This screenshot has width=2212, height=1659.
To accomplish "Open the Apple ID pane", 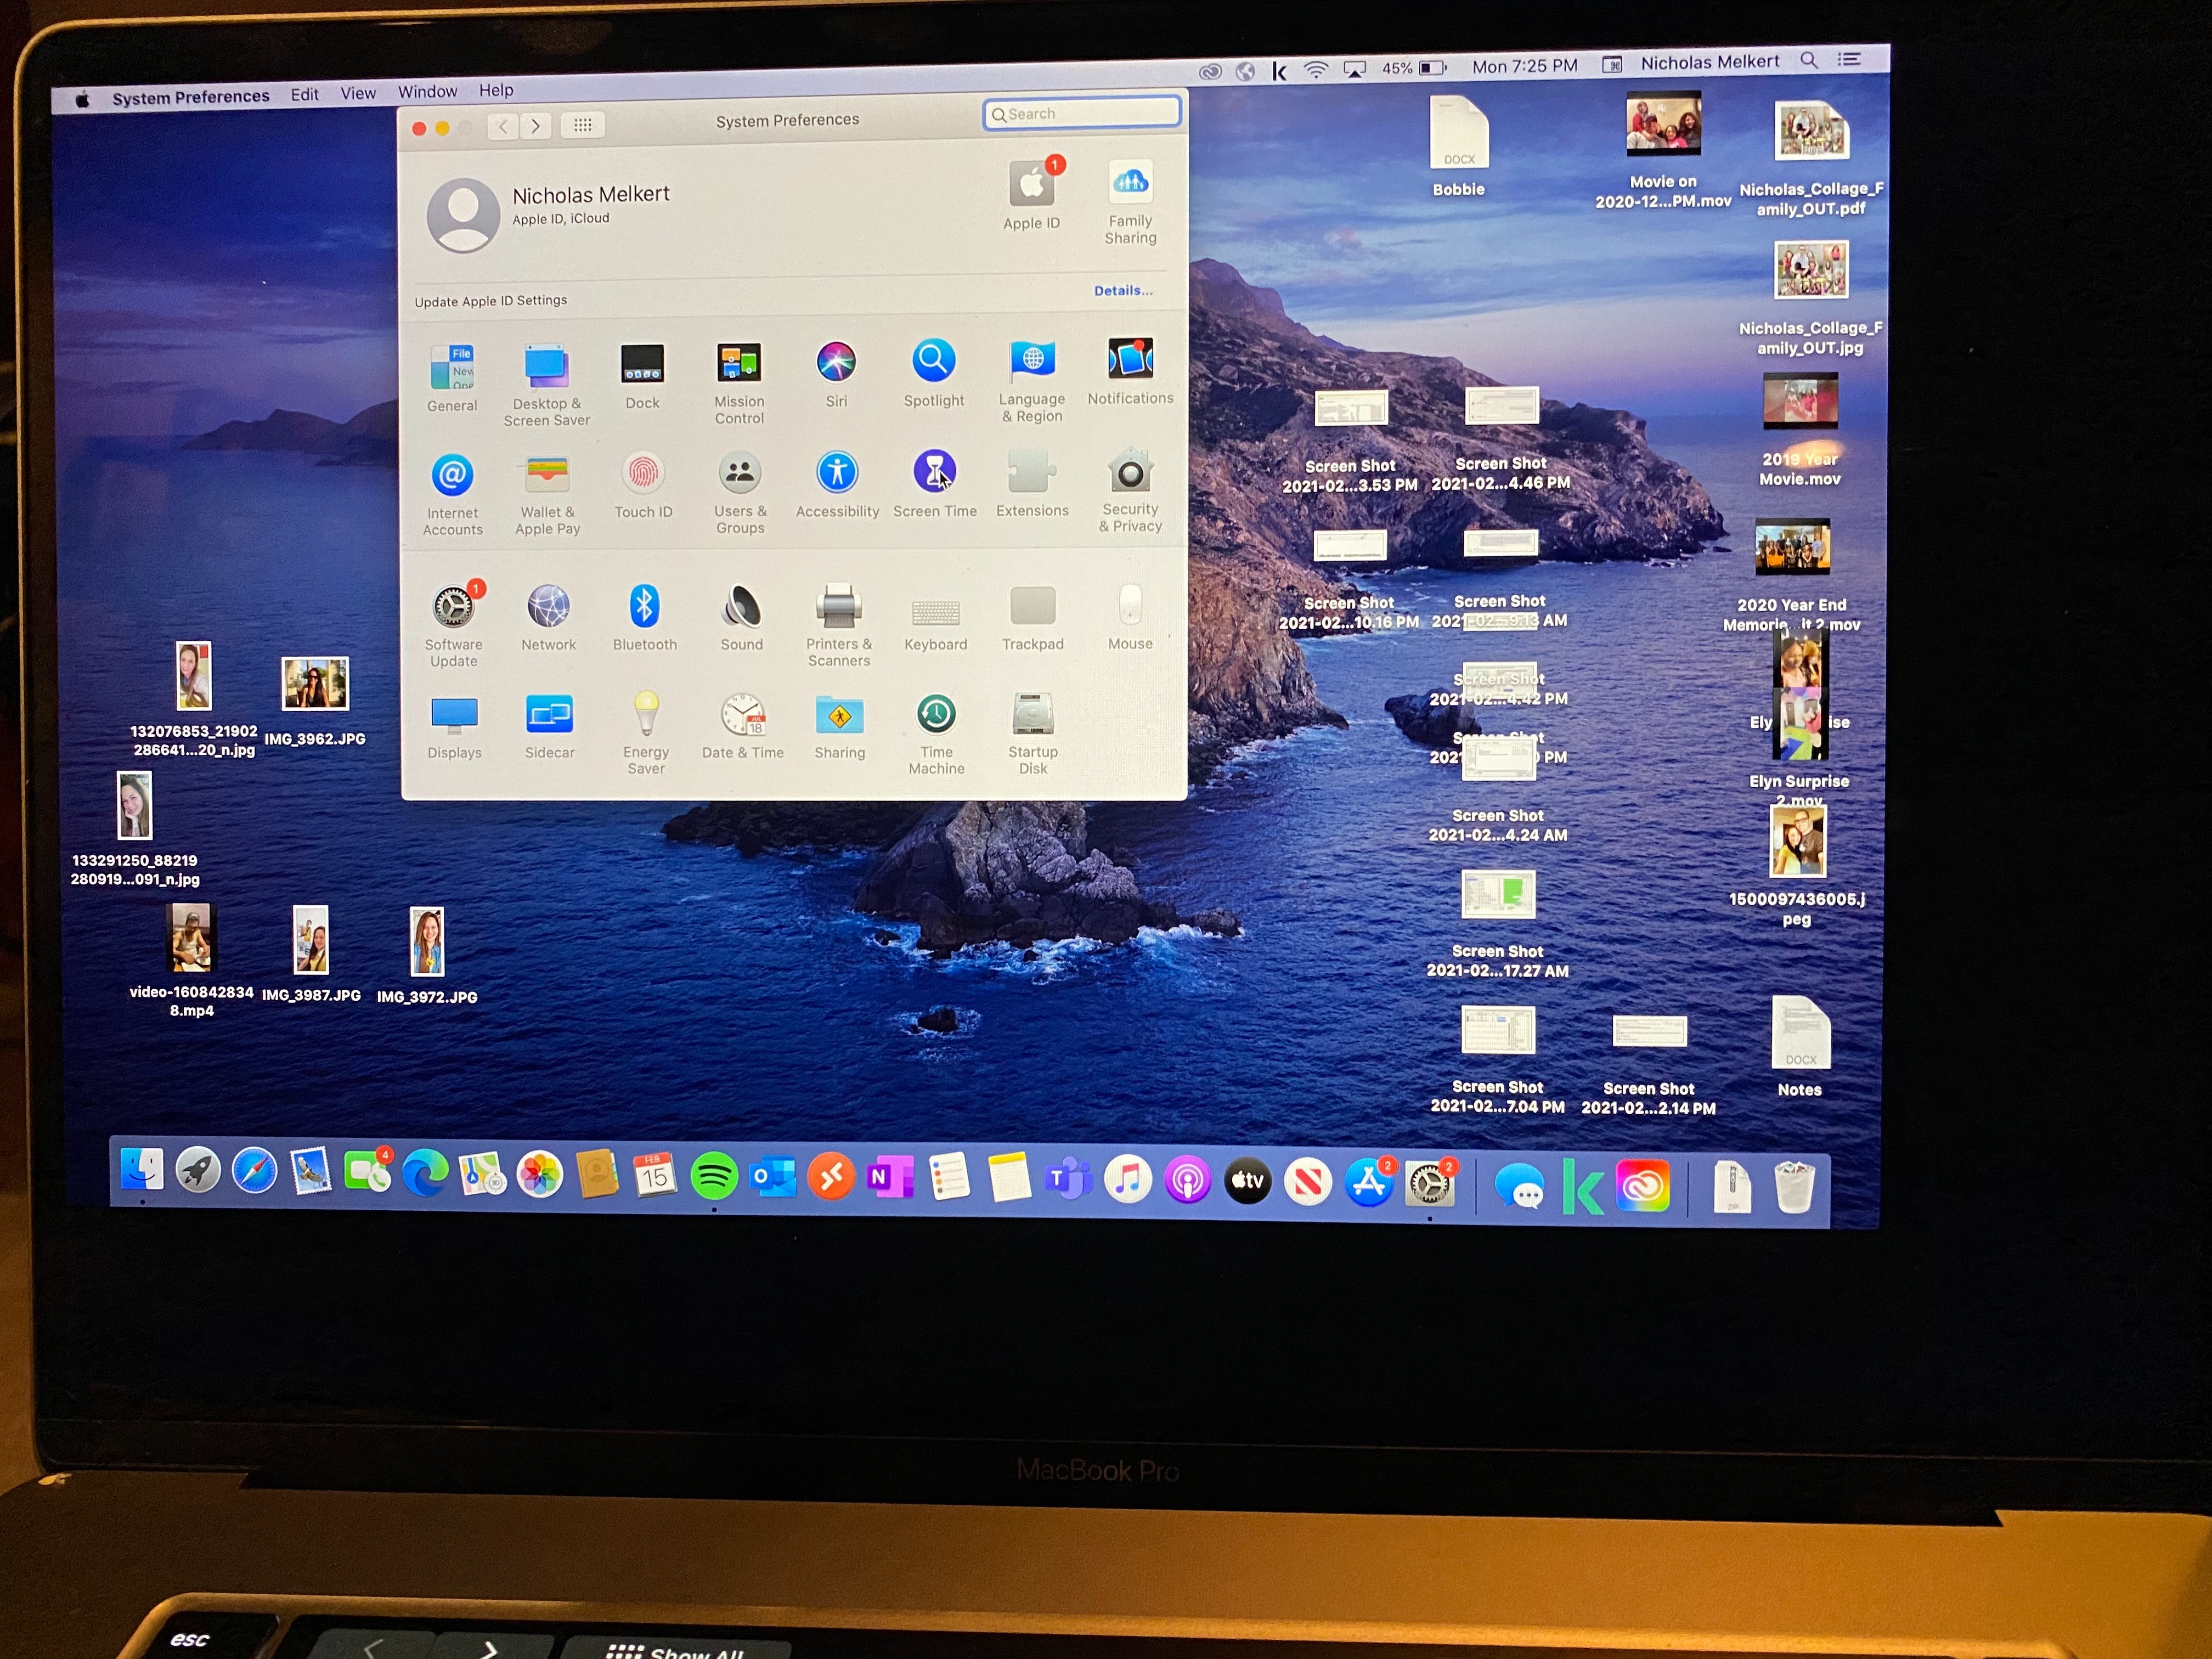I will 1031,185.
